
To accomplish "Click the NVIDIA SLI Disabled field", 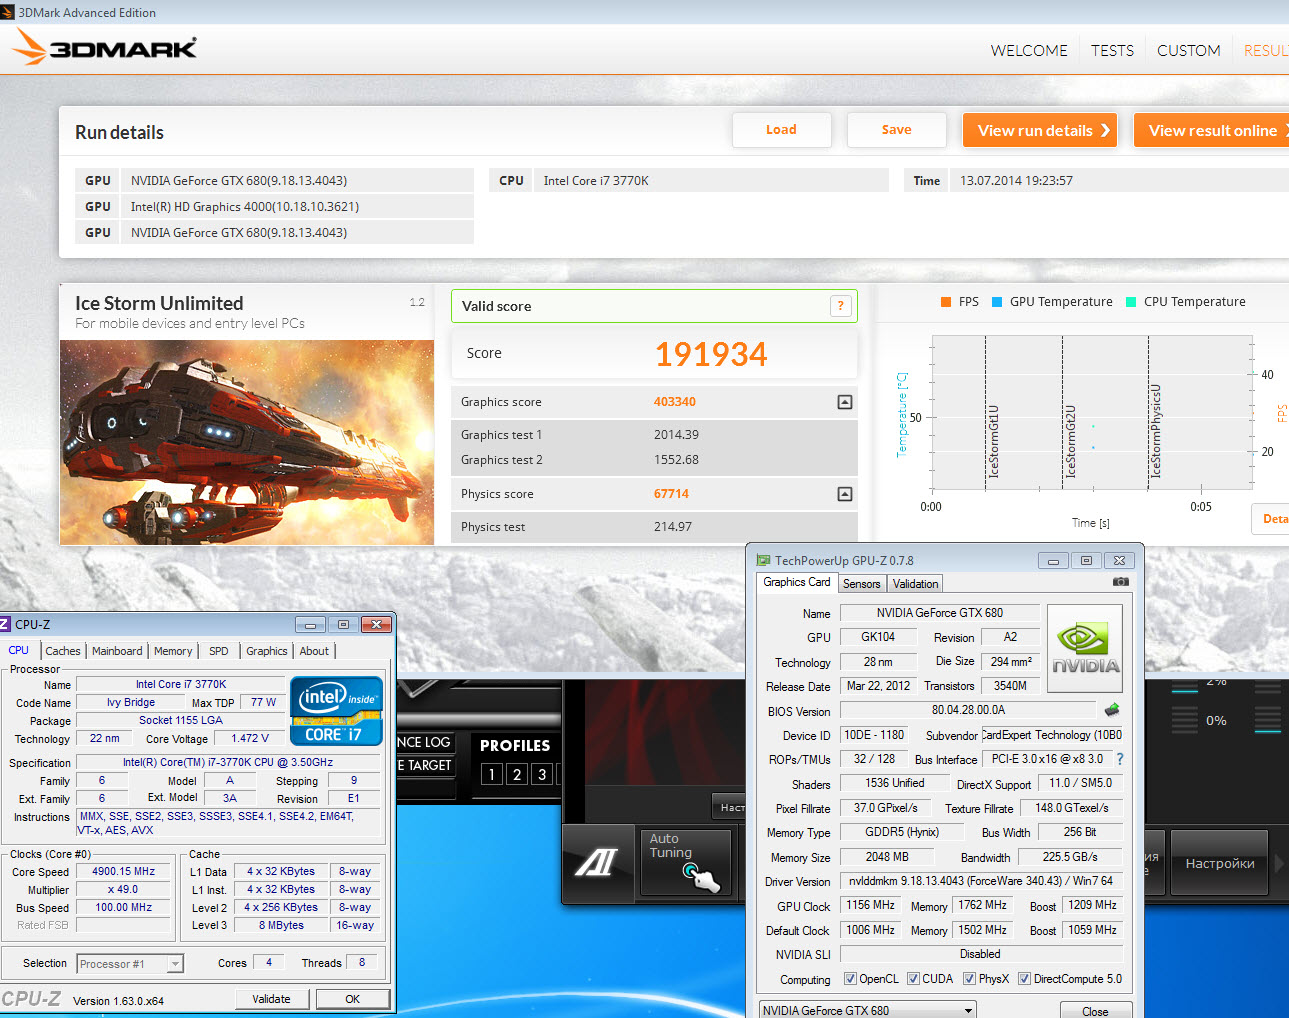I will click(981, 954).
